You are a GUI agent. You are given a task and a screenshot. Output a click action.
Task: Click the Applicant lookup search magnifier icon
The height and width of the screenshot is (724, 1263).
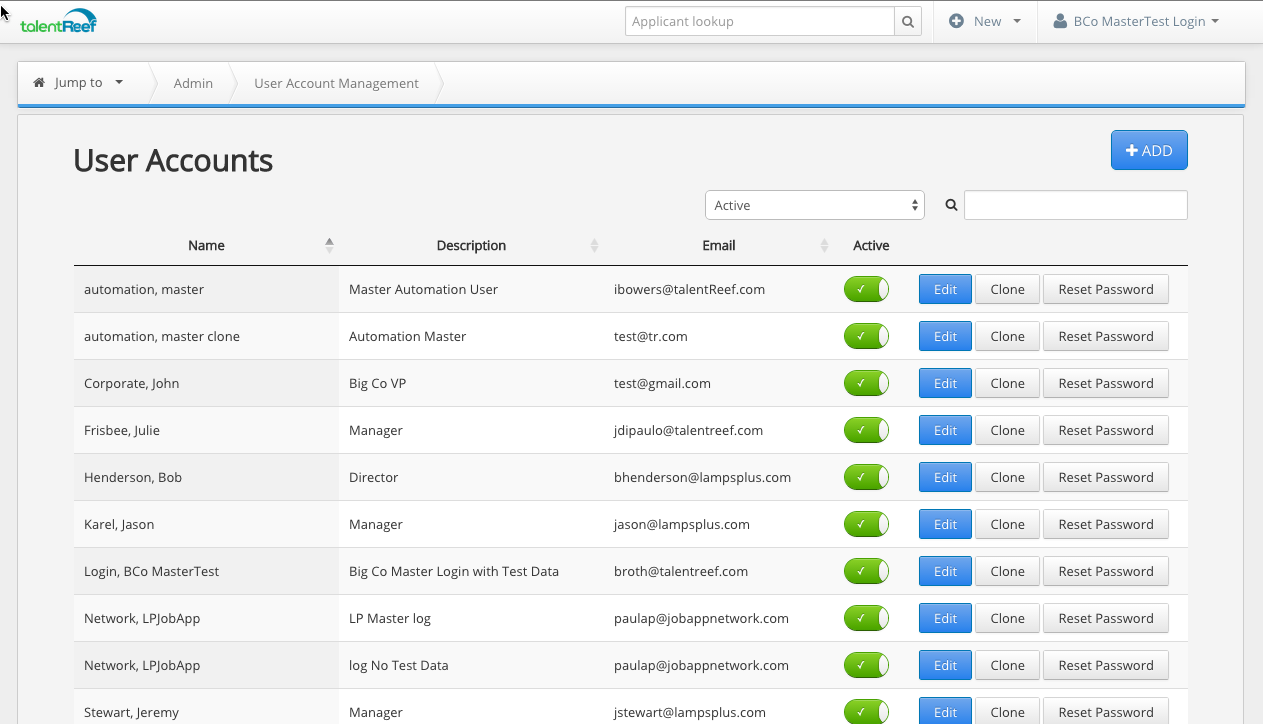(906, 20)
